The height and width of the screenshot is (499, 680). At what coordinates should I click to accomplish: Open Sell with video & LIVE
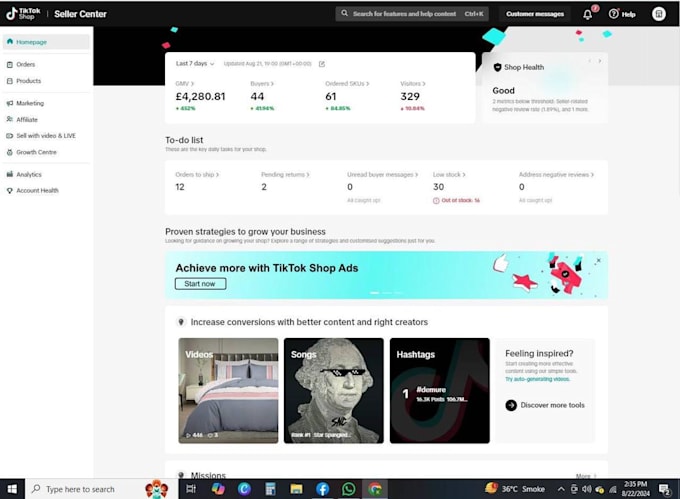point(46,136)
